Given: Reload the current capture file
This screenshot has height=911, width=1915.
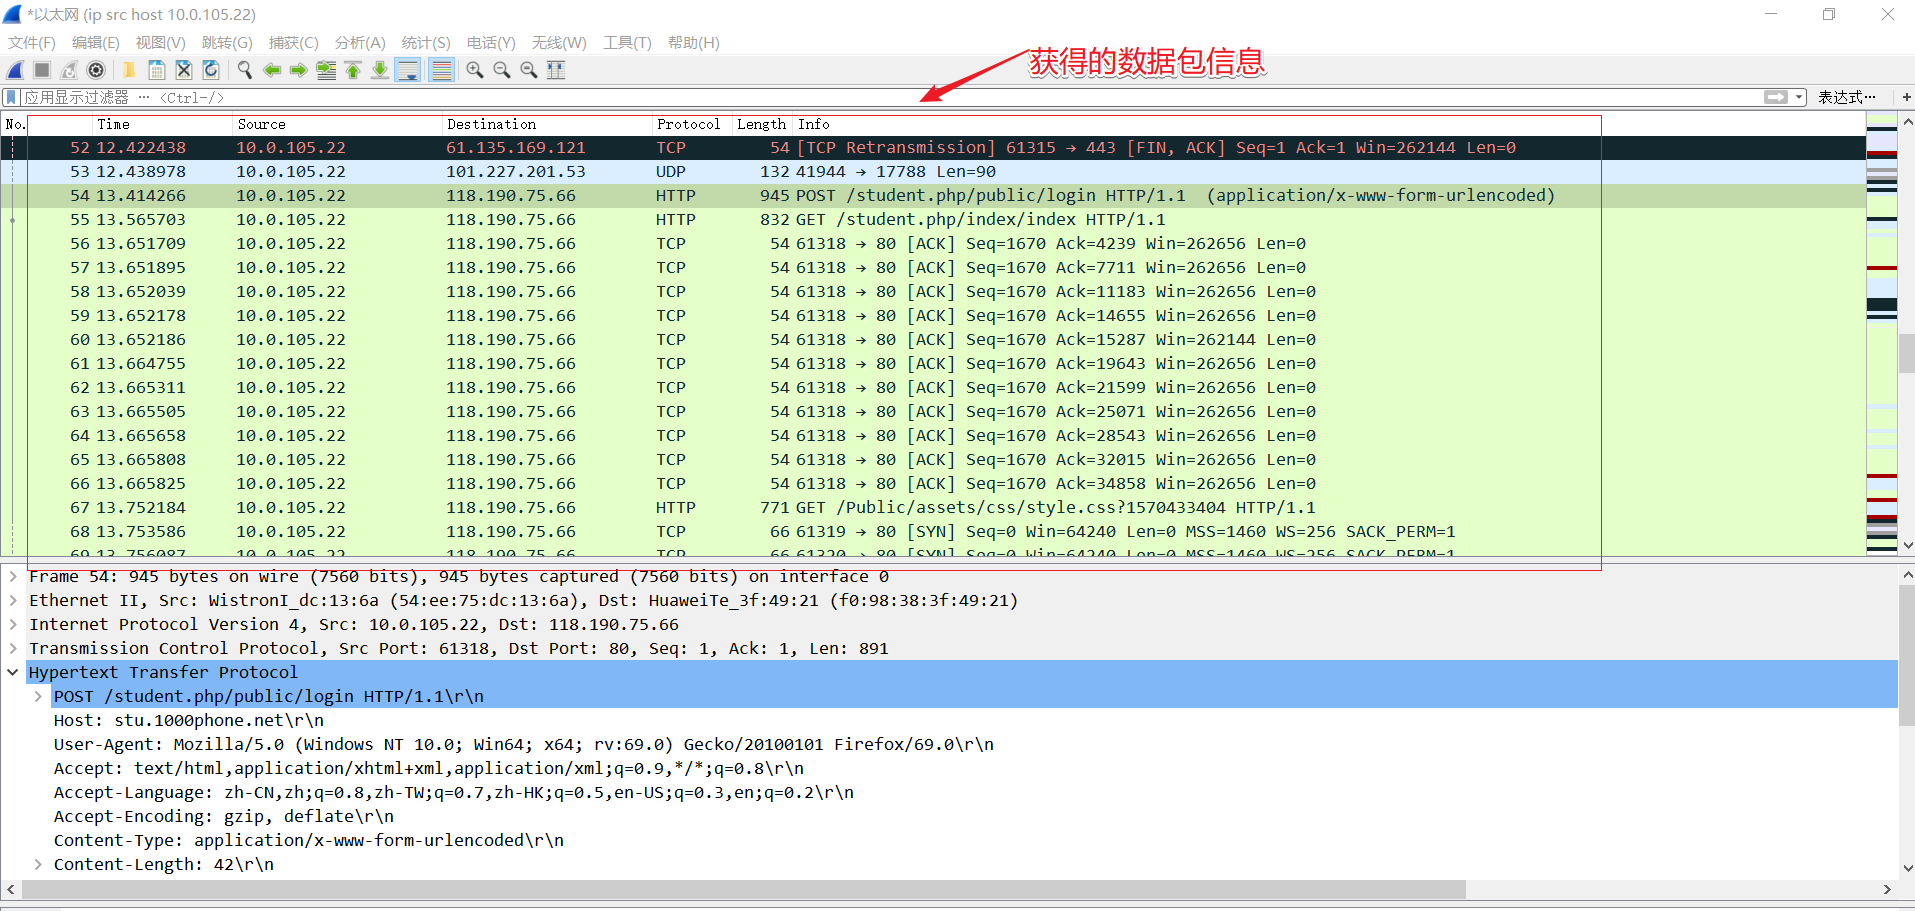Looking at the screenshot, I should click(x=211, y=70).
